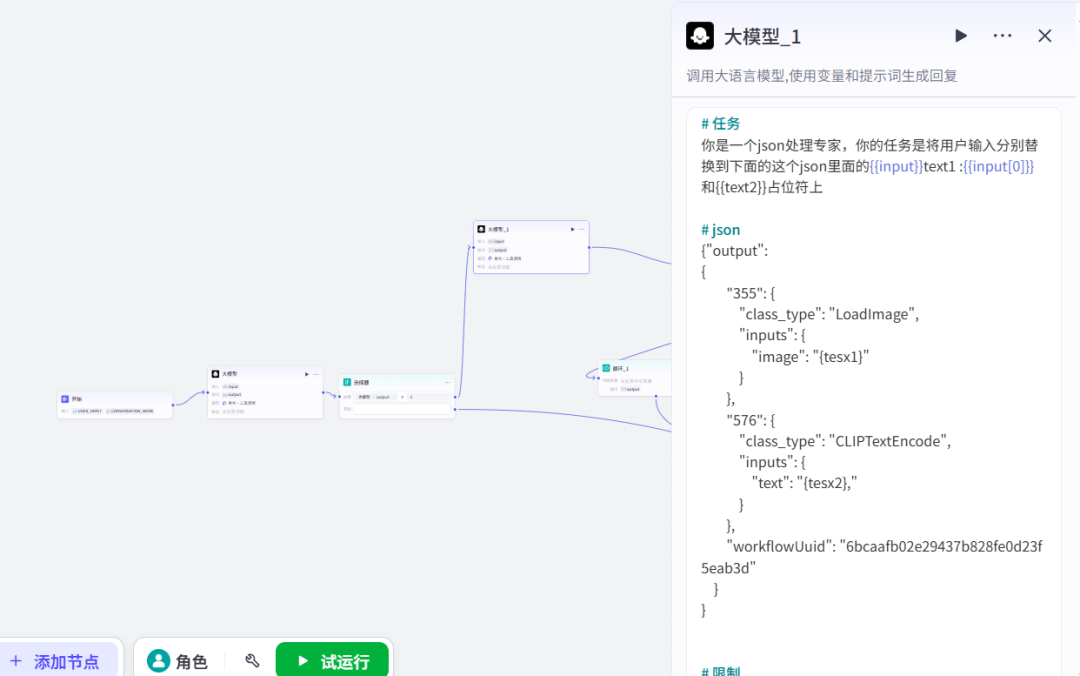Viewport: 1080px width, 676px height.
Task: Click the CONVERSATION_NAME variable on 开始 node
Action: click(129, 411)
